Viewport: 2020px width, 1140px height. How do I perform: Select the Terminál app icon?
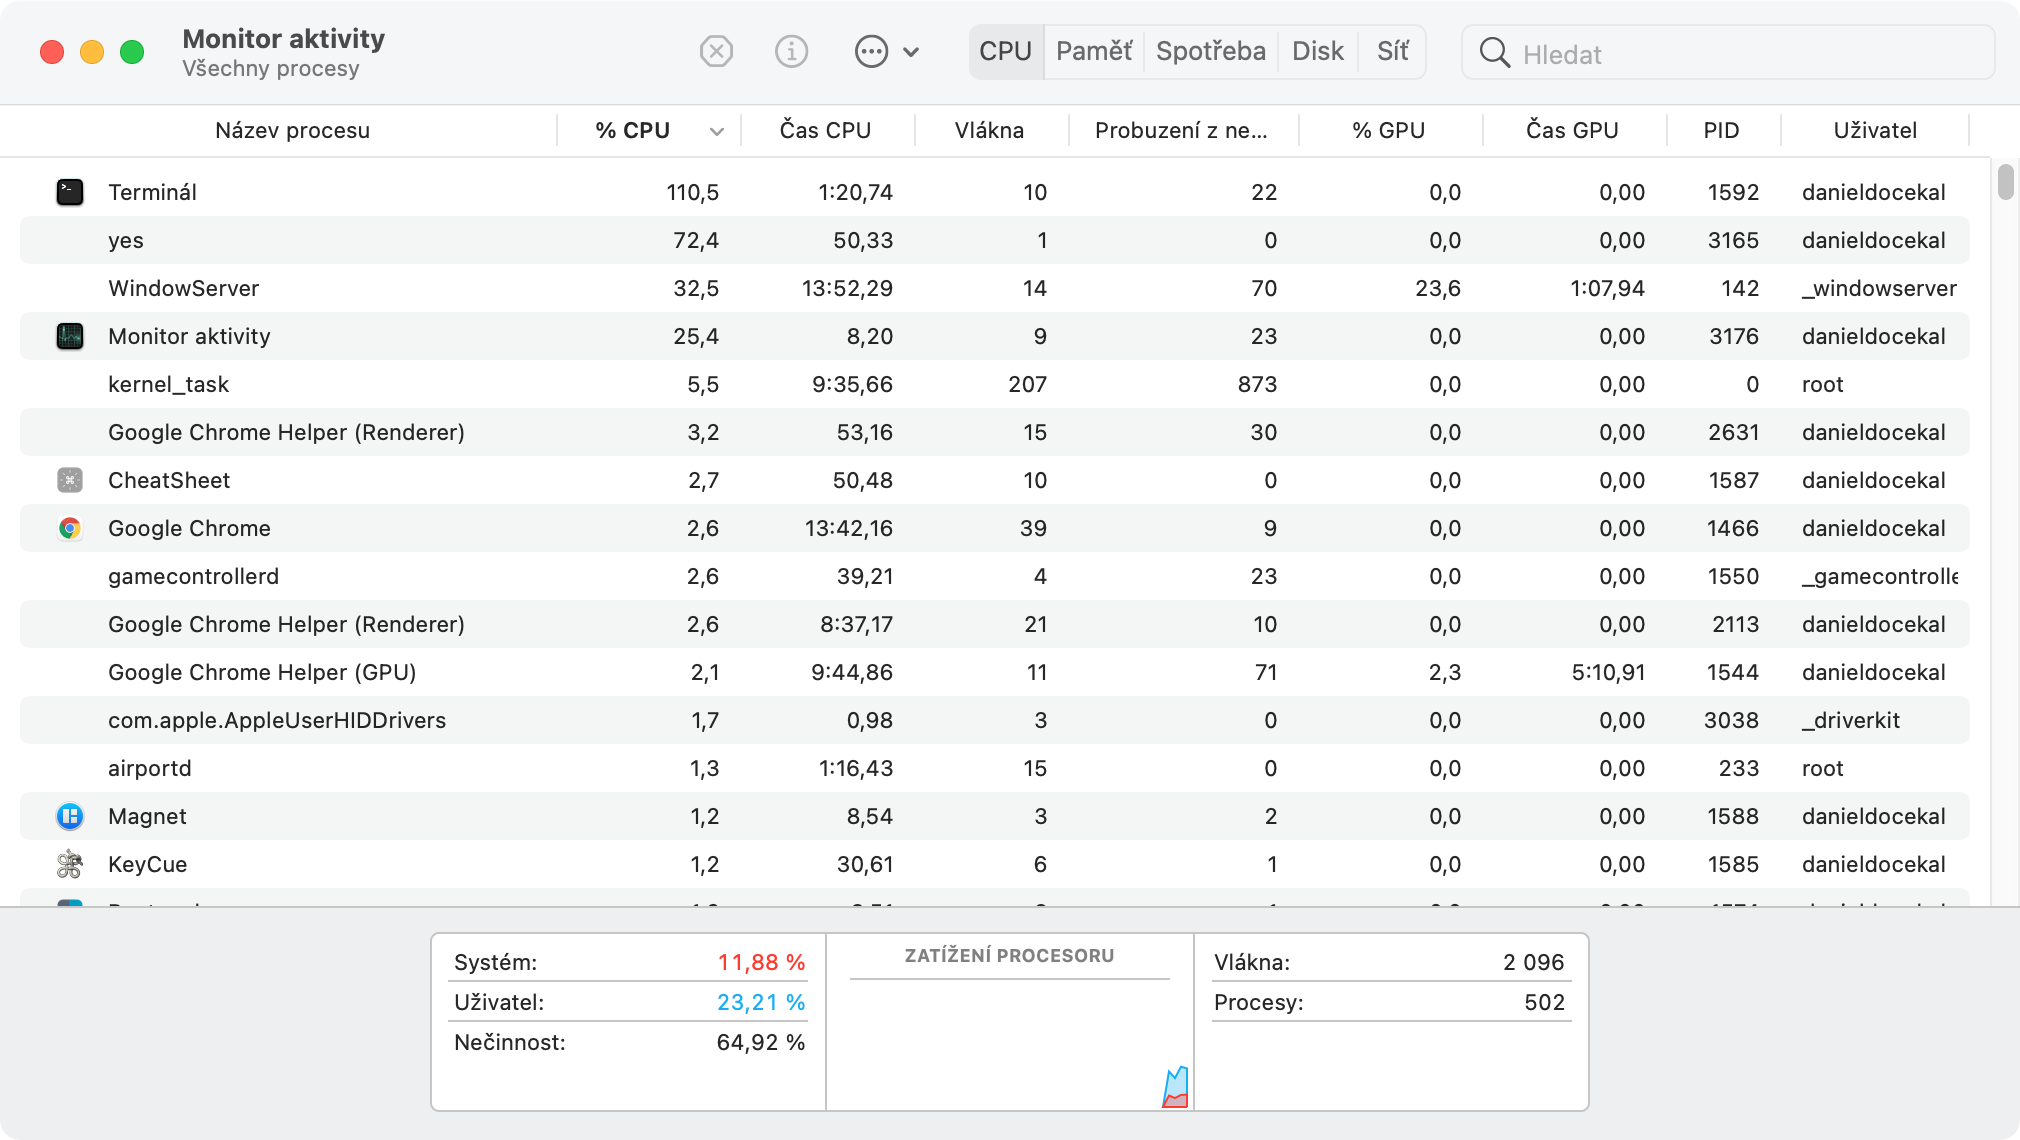(70, 192)
